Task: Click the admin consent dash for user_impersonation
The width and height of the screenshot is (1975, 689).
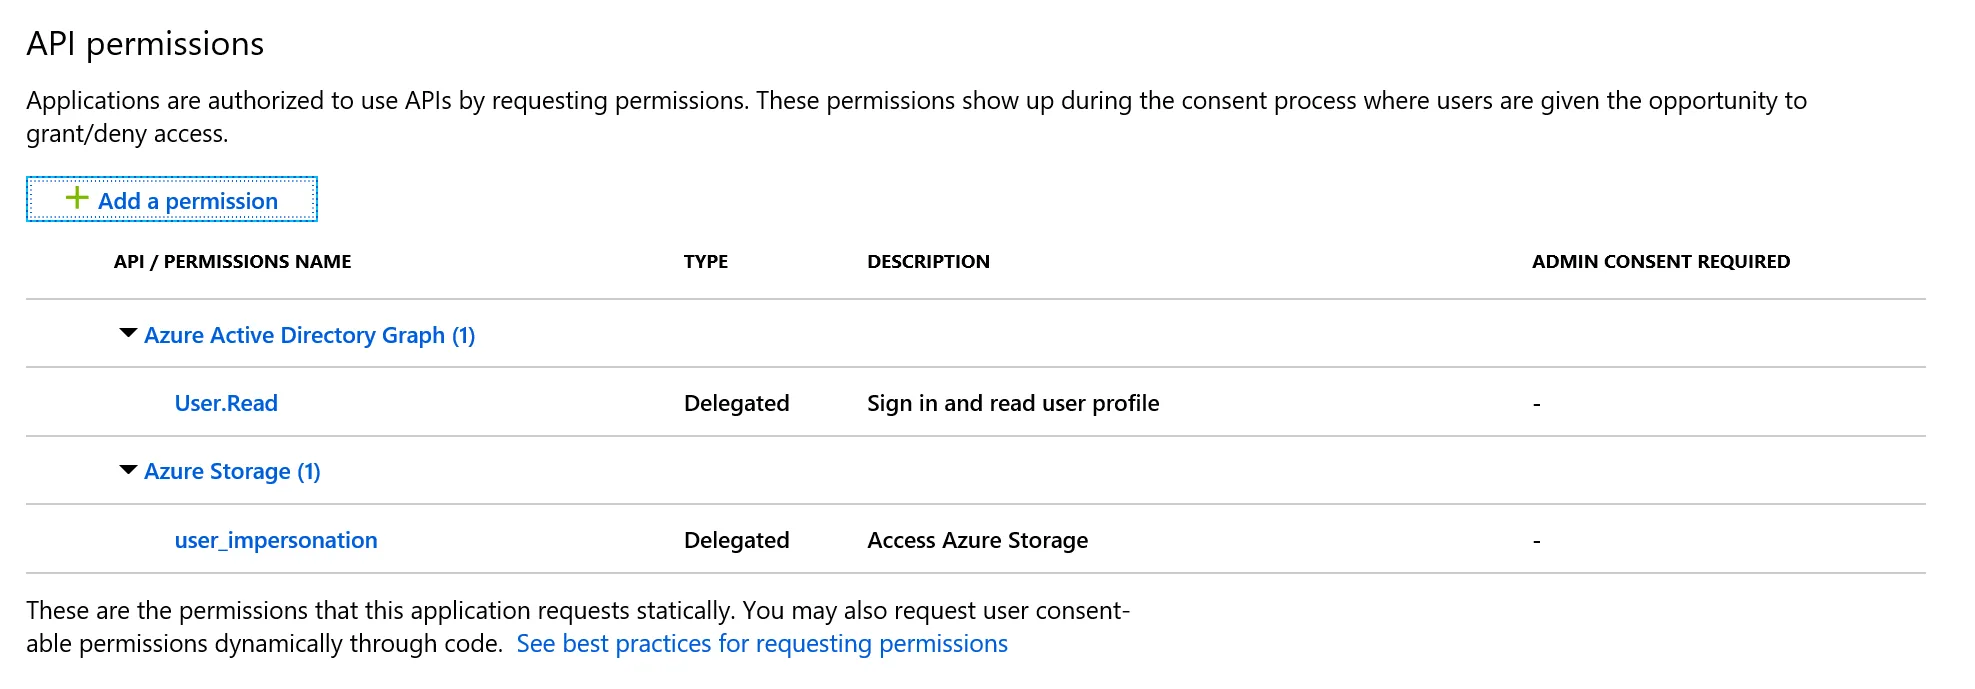Action: [1536, 541]
